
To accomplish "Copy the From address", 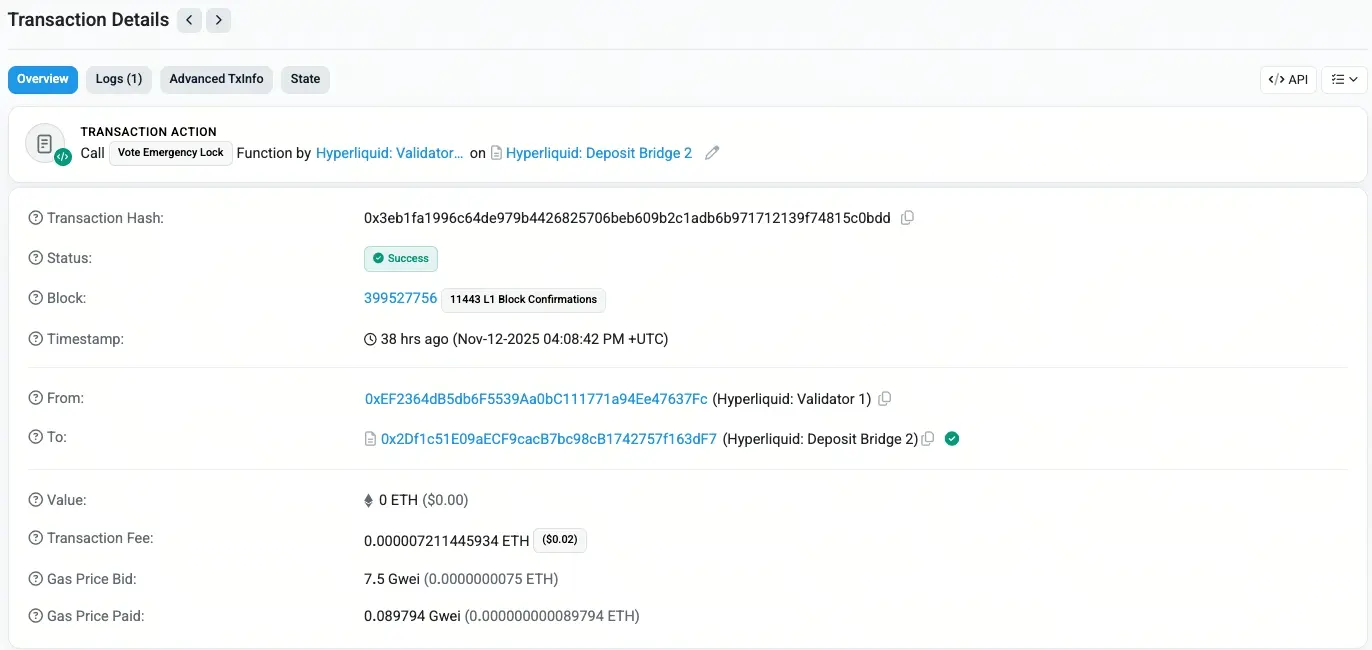I will point(884,399).
